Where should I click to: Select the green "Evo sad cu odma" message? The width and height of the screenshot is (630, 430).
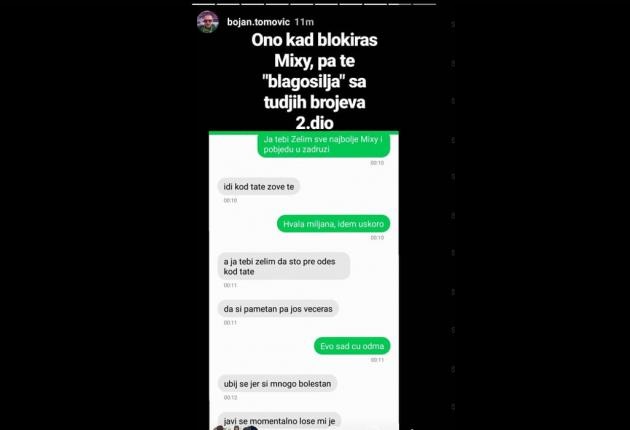(352, 346)
